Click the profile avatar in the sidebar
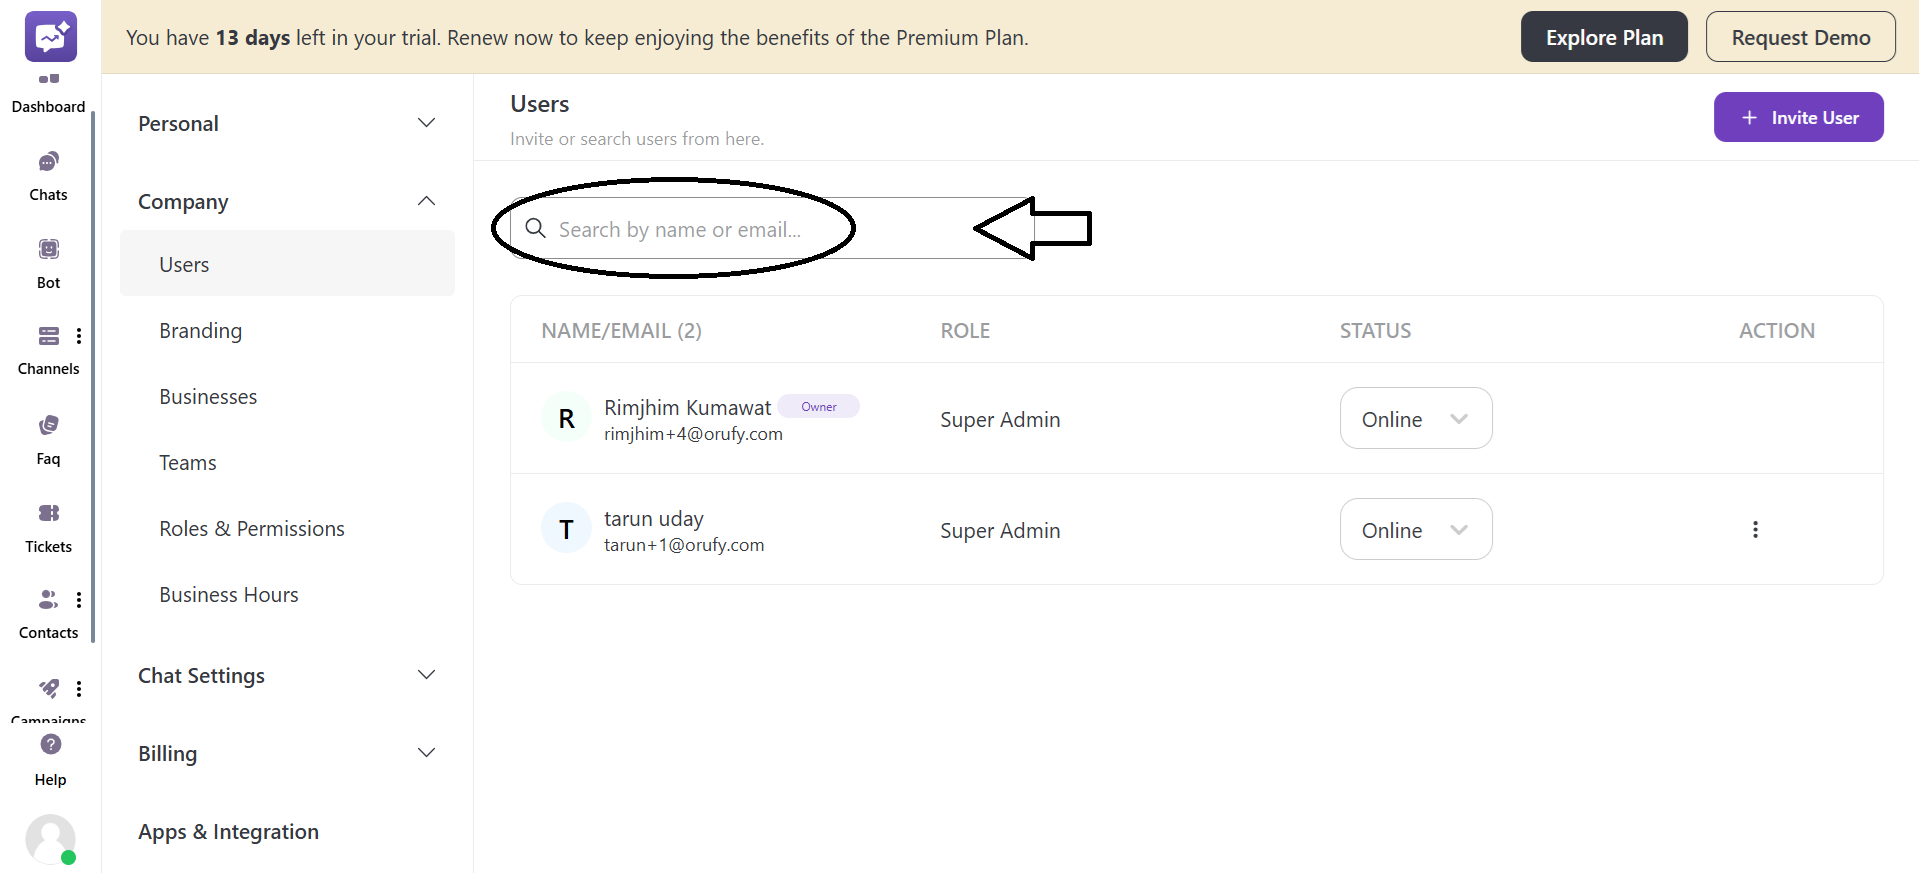 (50, 839)
